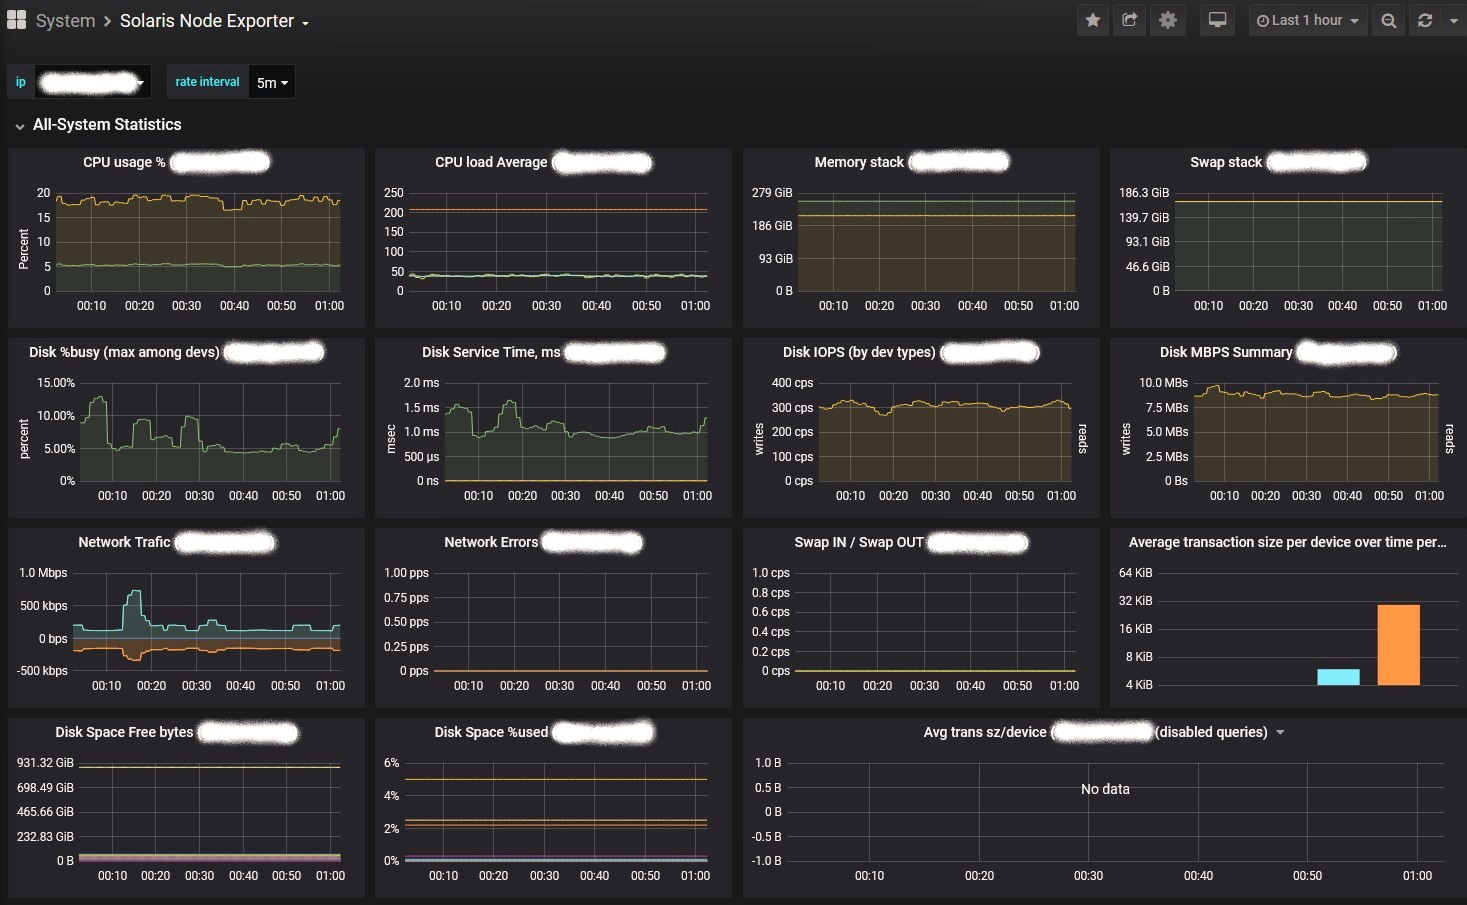Open Avg trans sz/device disabled queries dropdown
1467x905 pixels.
coord(1280,733)
